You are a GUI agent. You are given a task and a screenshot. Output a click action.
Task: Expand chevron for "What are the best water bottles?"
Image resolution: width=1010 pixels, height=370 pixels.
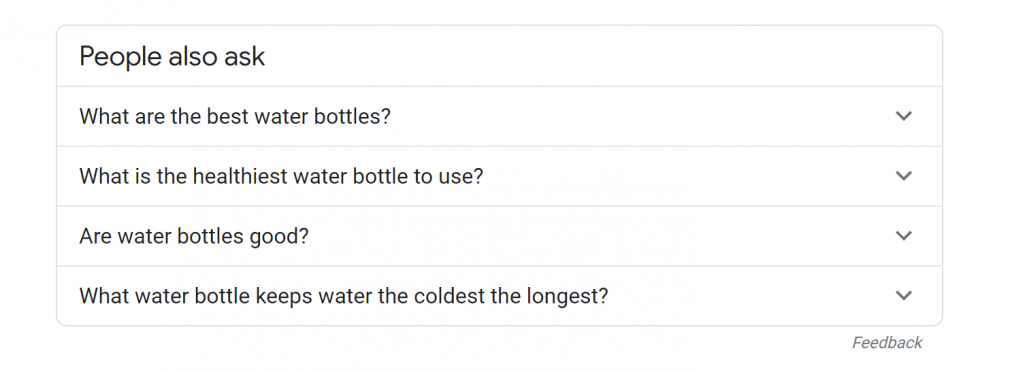click(904, 116)
